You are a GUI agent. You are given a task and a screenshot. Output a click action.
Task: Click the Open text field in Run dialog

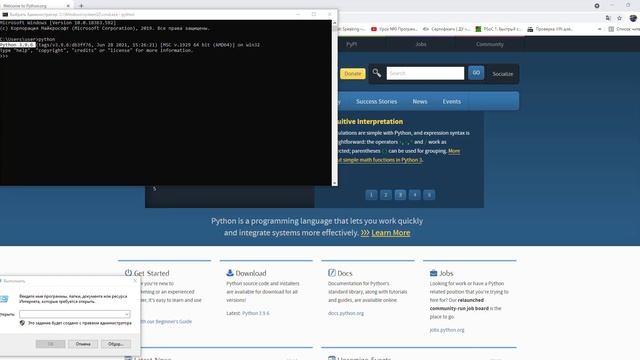click(x=75, y=314)
